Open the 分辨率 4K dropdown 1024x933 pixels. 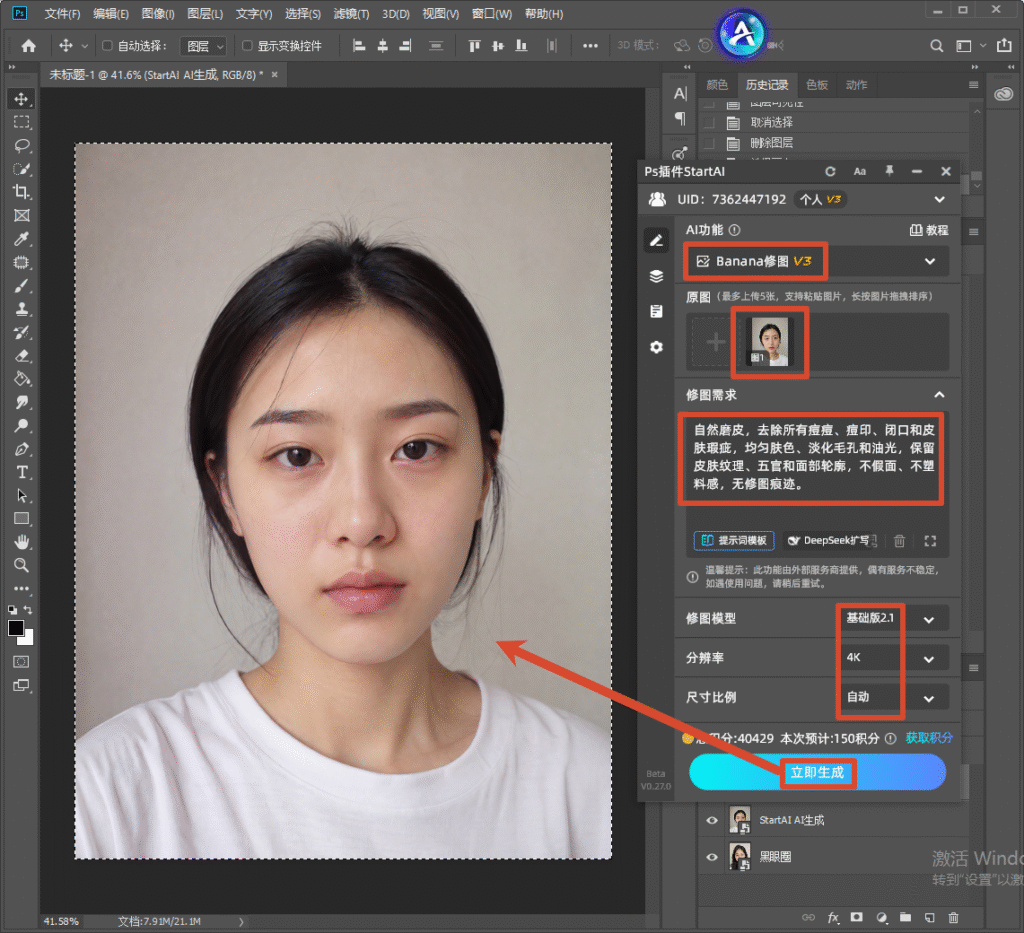[x=893, y=658]
